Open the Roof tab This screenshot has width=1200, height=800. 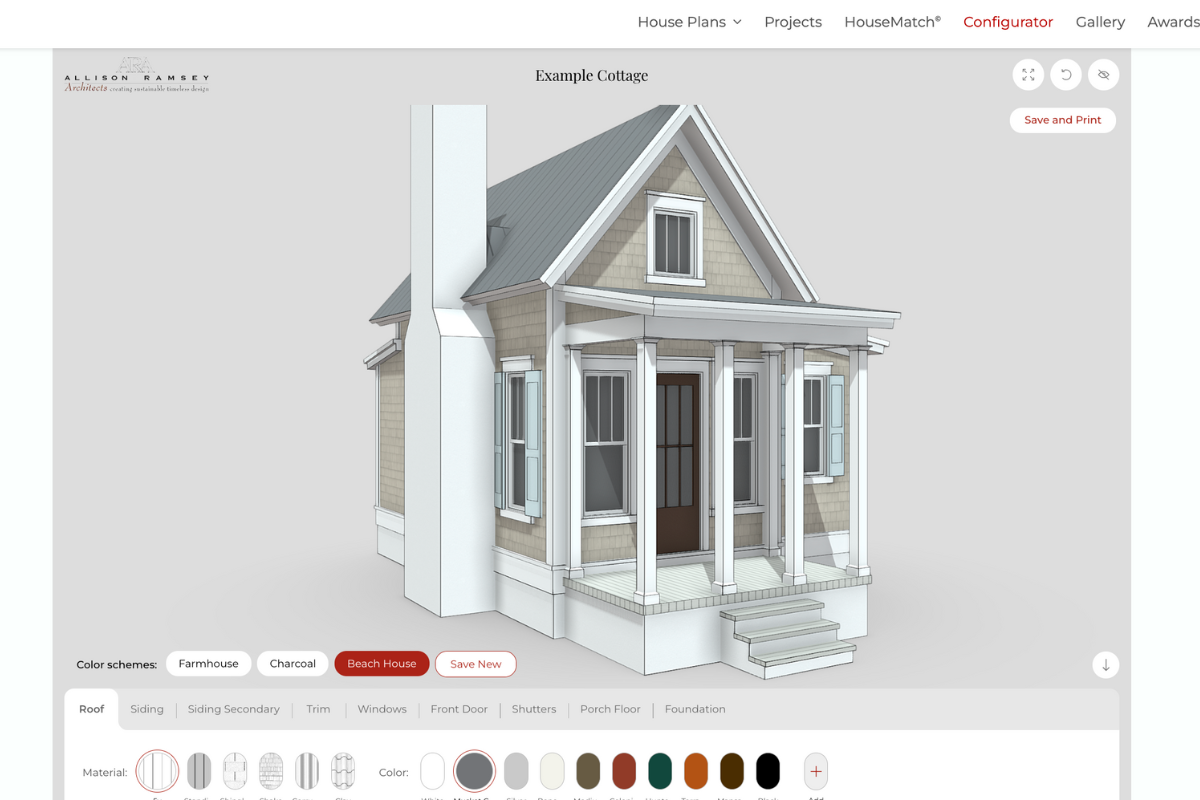(x=92, y=709)
